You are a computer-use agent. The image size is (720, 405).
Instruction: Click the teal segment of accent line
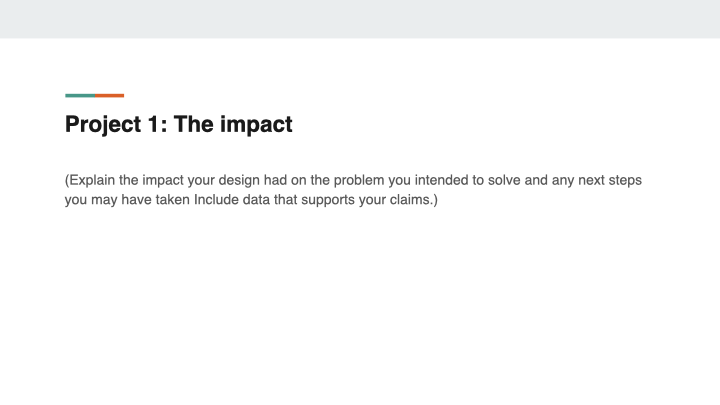[80, 95]
